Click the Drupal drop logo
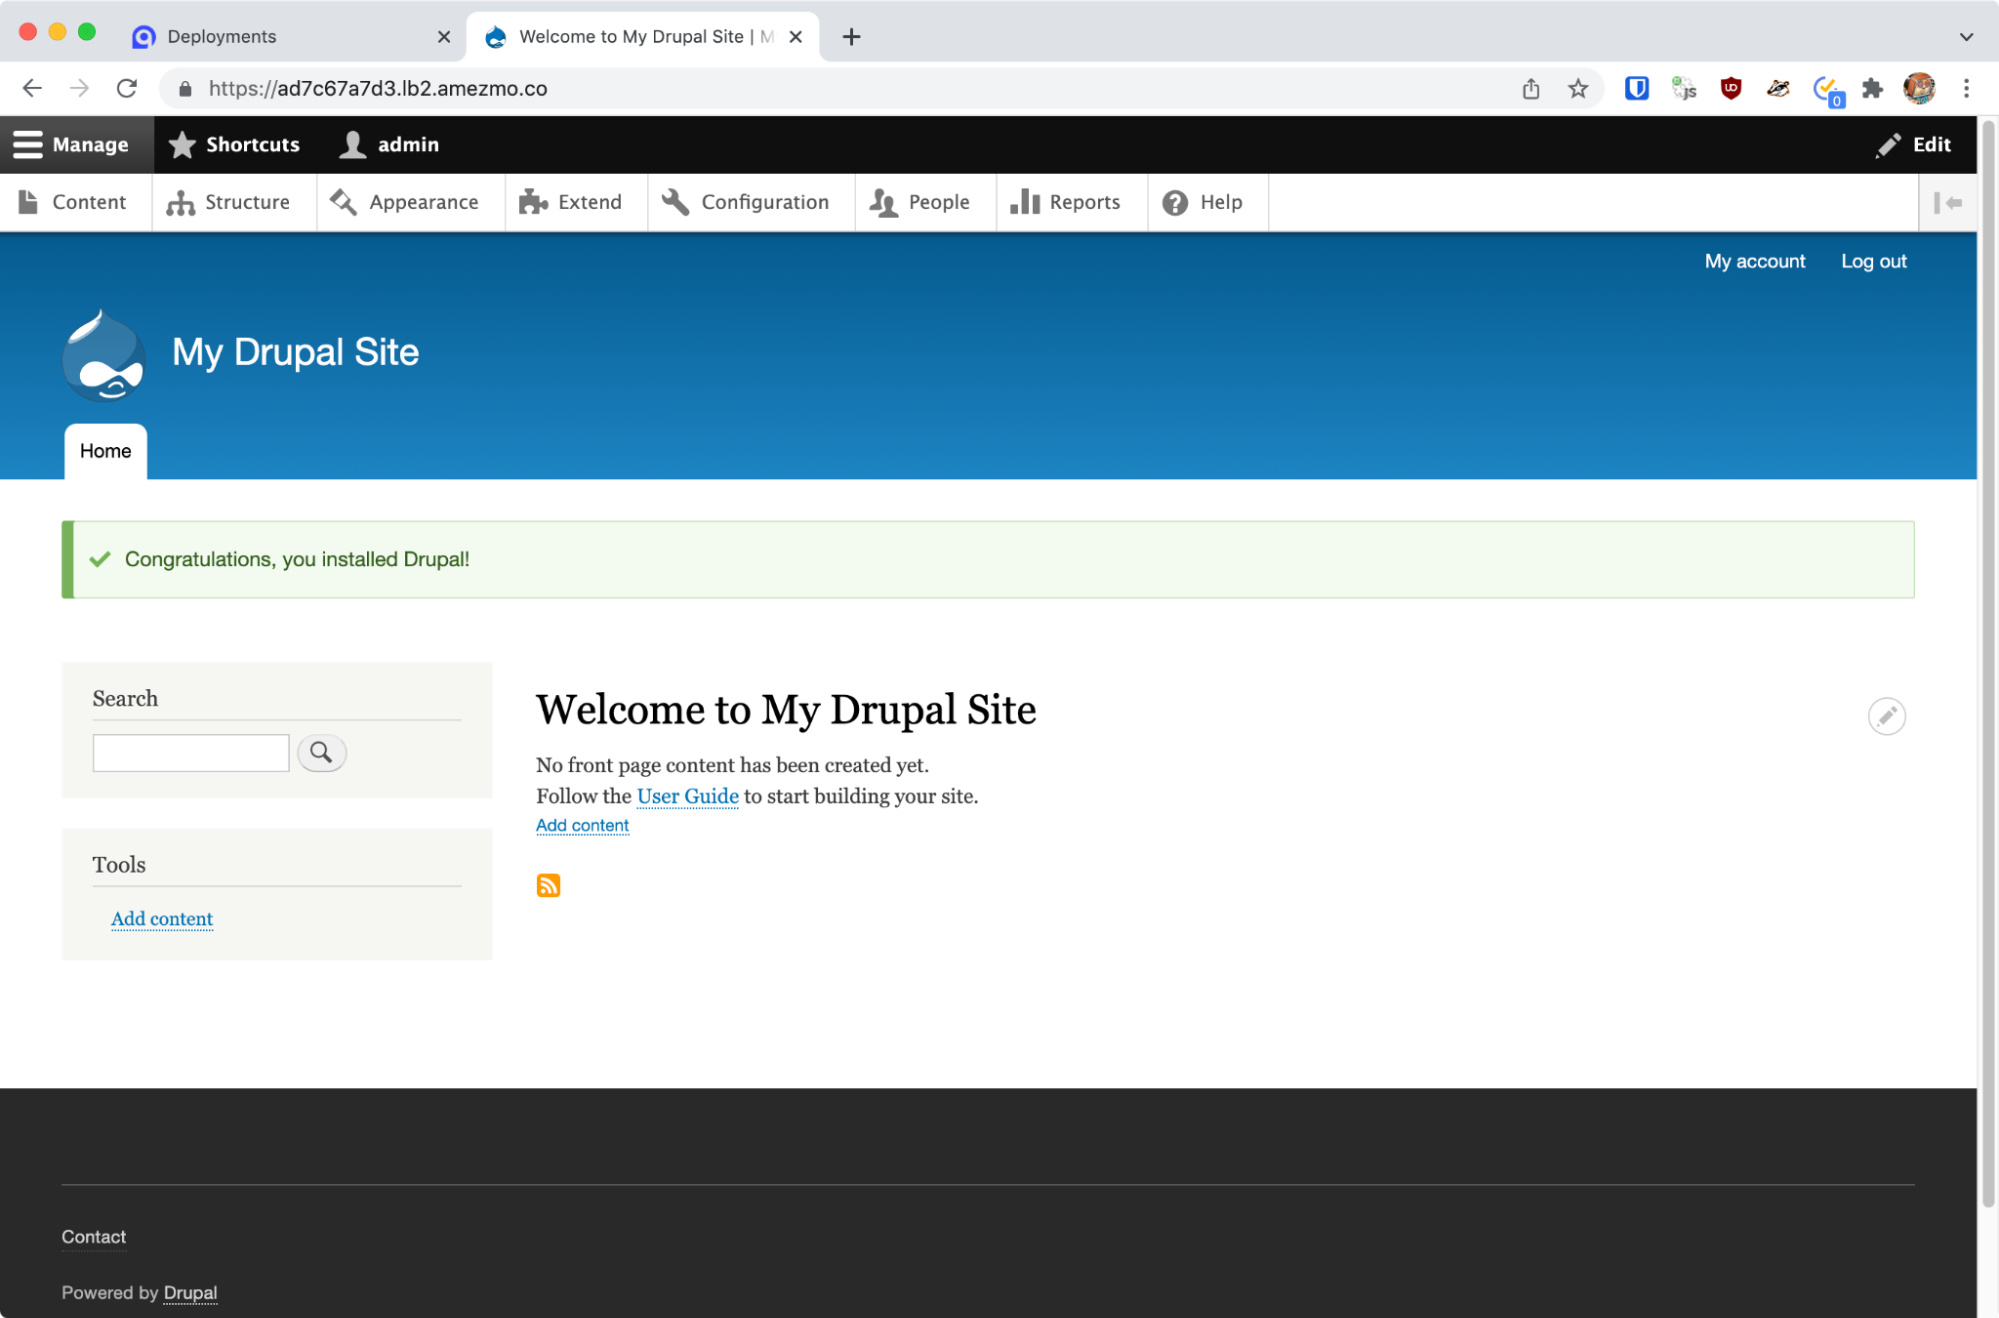The height and width of the screenshot is (1318, 1999). click(104, 355)
